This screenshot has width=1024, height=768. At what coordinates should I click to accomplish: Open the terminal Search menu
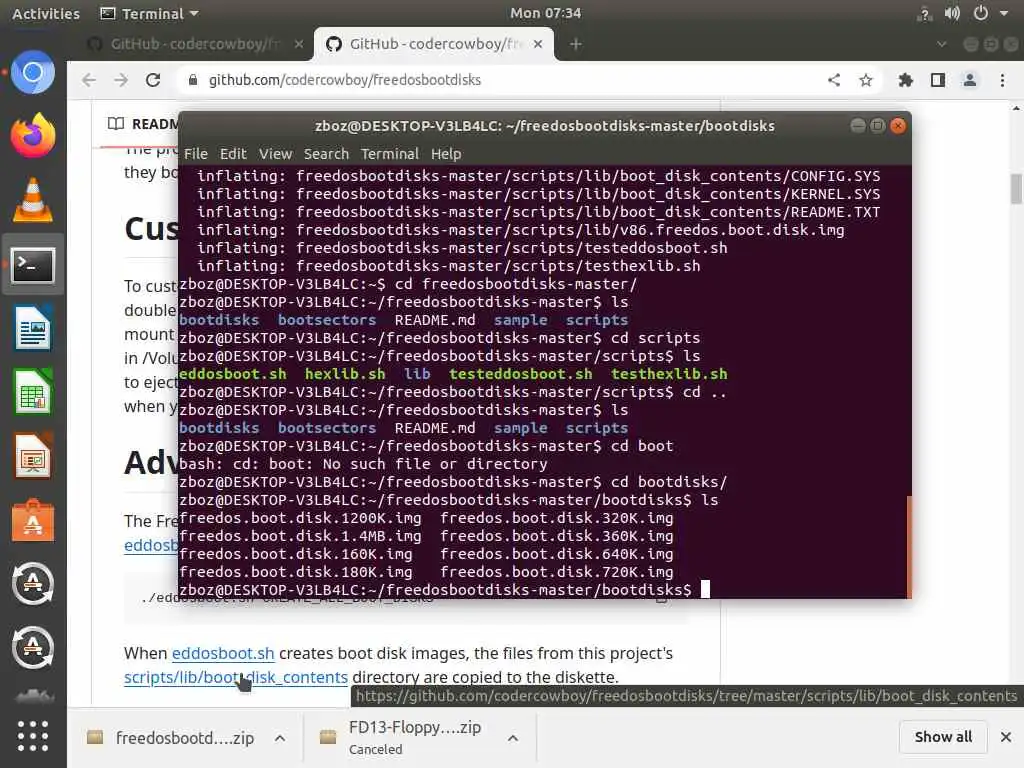tap(326, 153)
